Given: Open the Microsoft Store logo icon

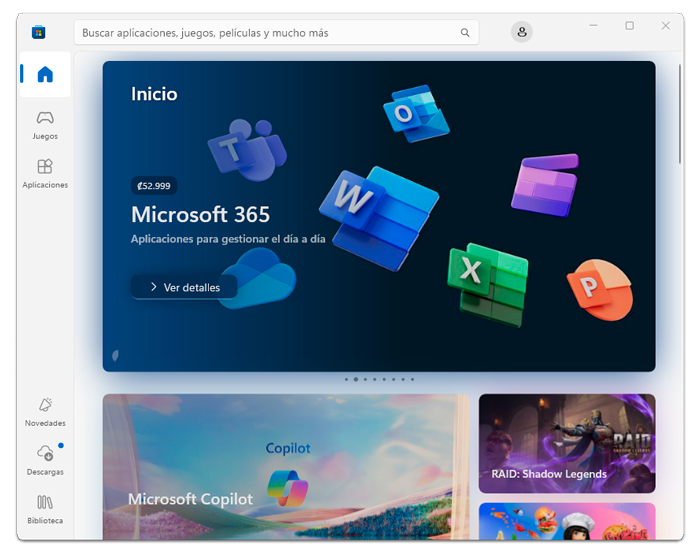Looking at the screenshot, I should [38, 32].
